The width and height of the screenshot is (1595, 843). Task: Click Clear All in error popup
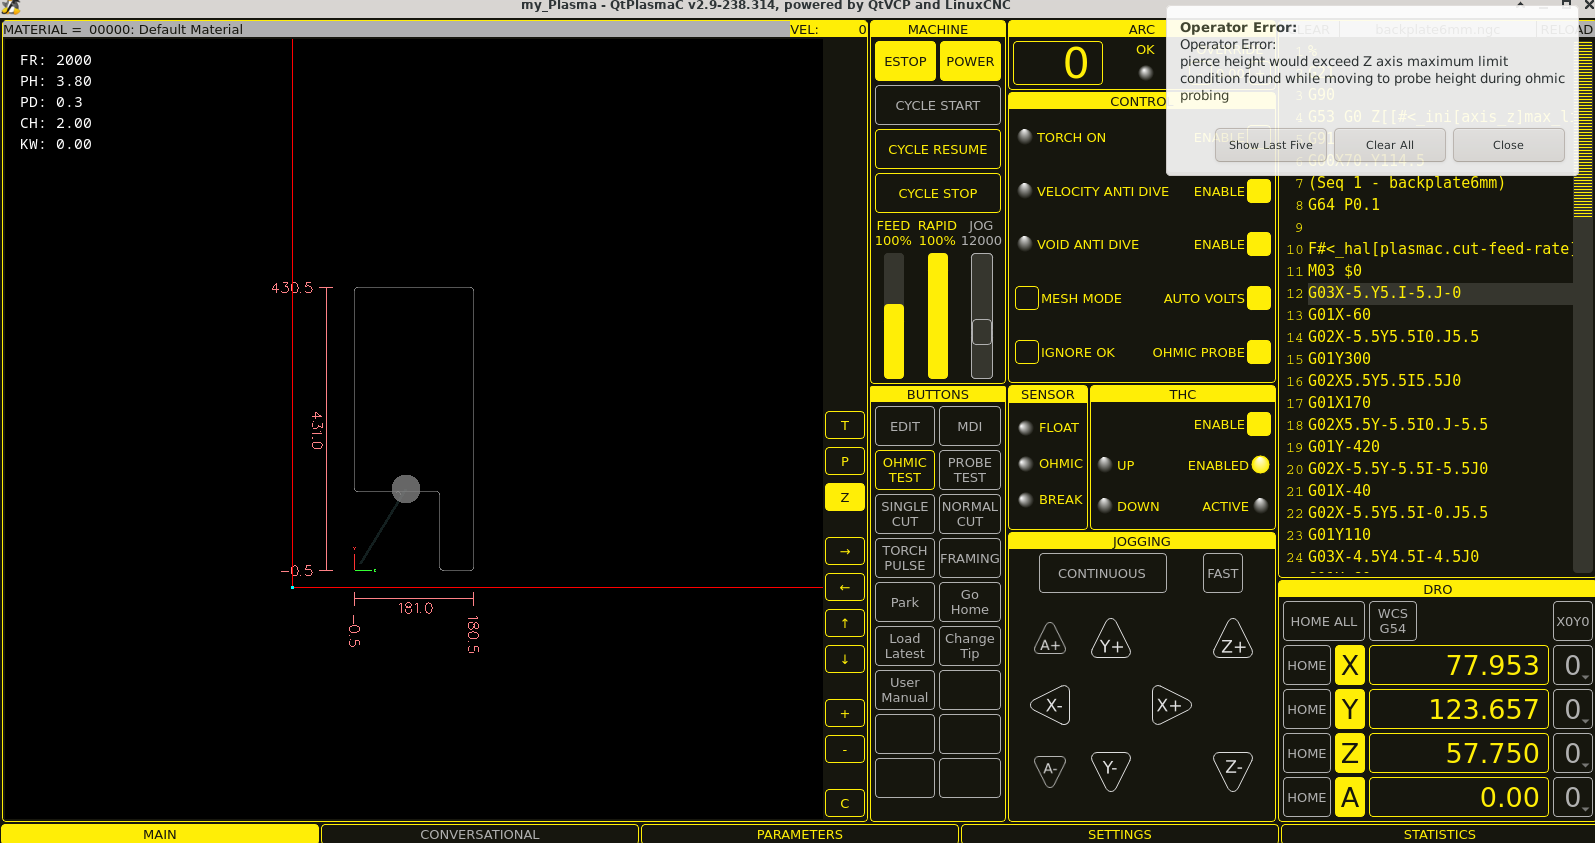(x=1390, y=145)
